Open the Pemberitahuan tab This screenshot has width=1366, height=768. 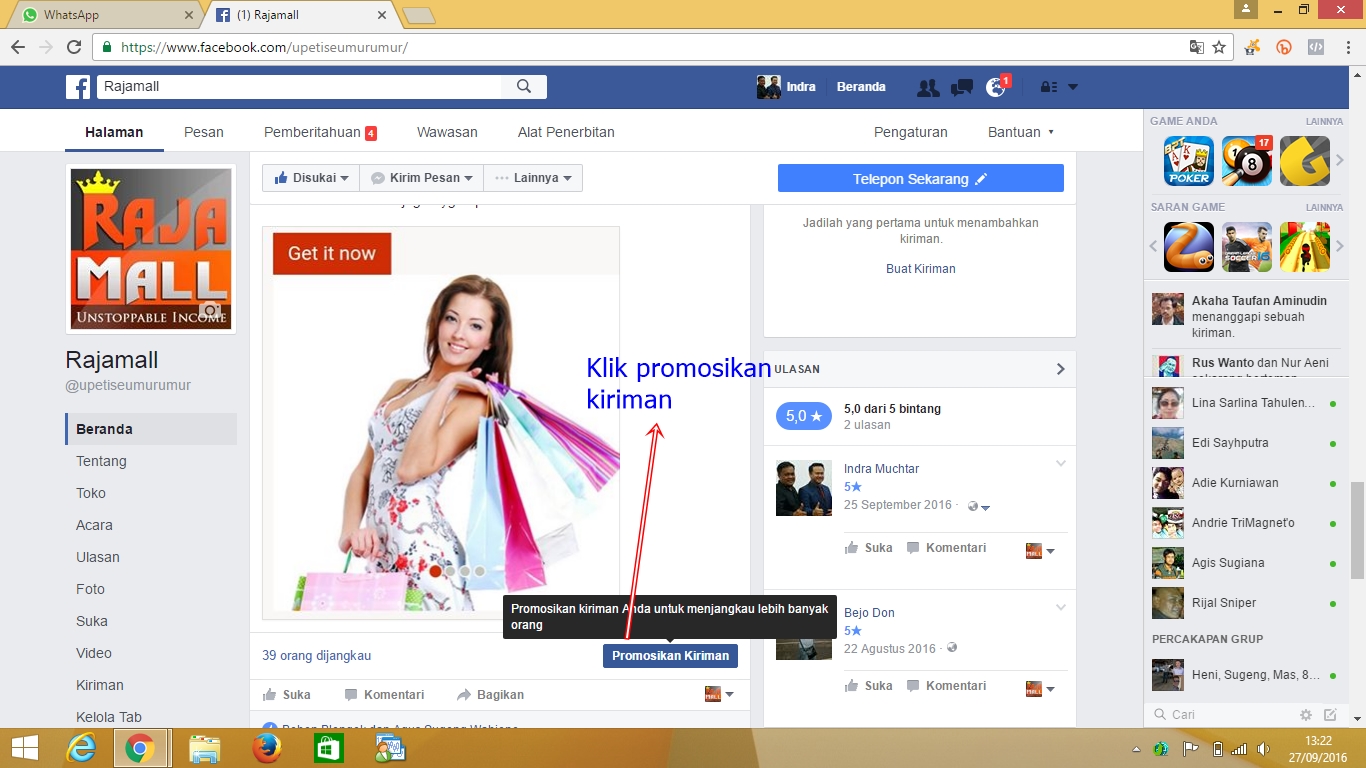[320, 132]
